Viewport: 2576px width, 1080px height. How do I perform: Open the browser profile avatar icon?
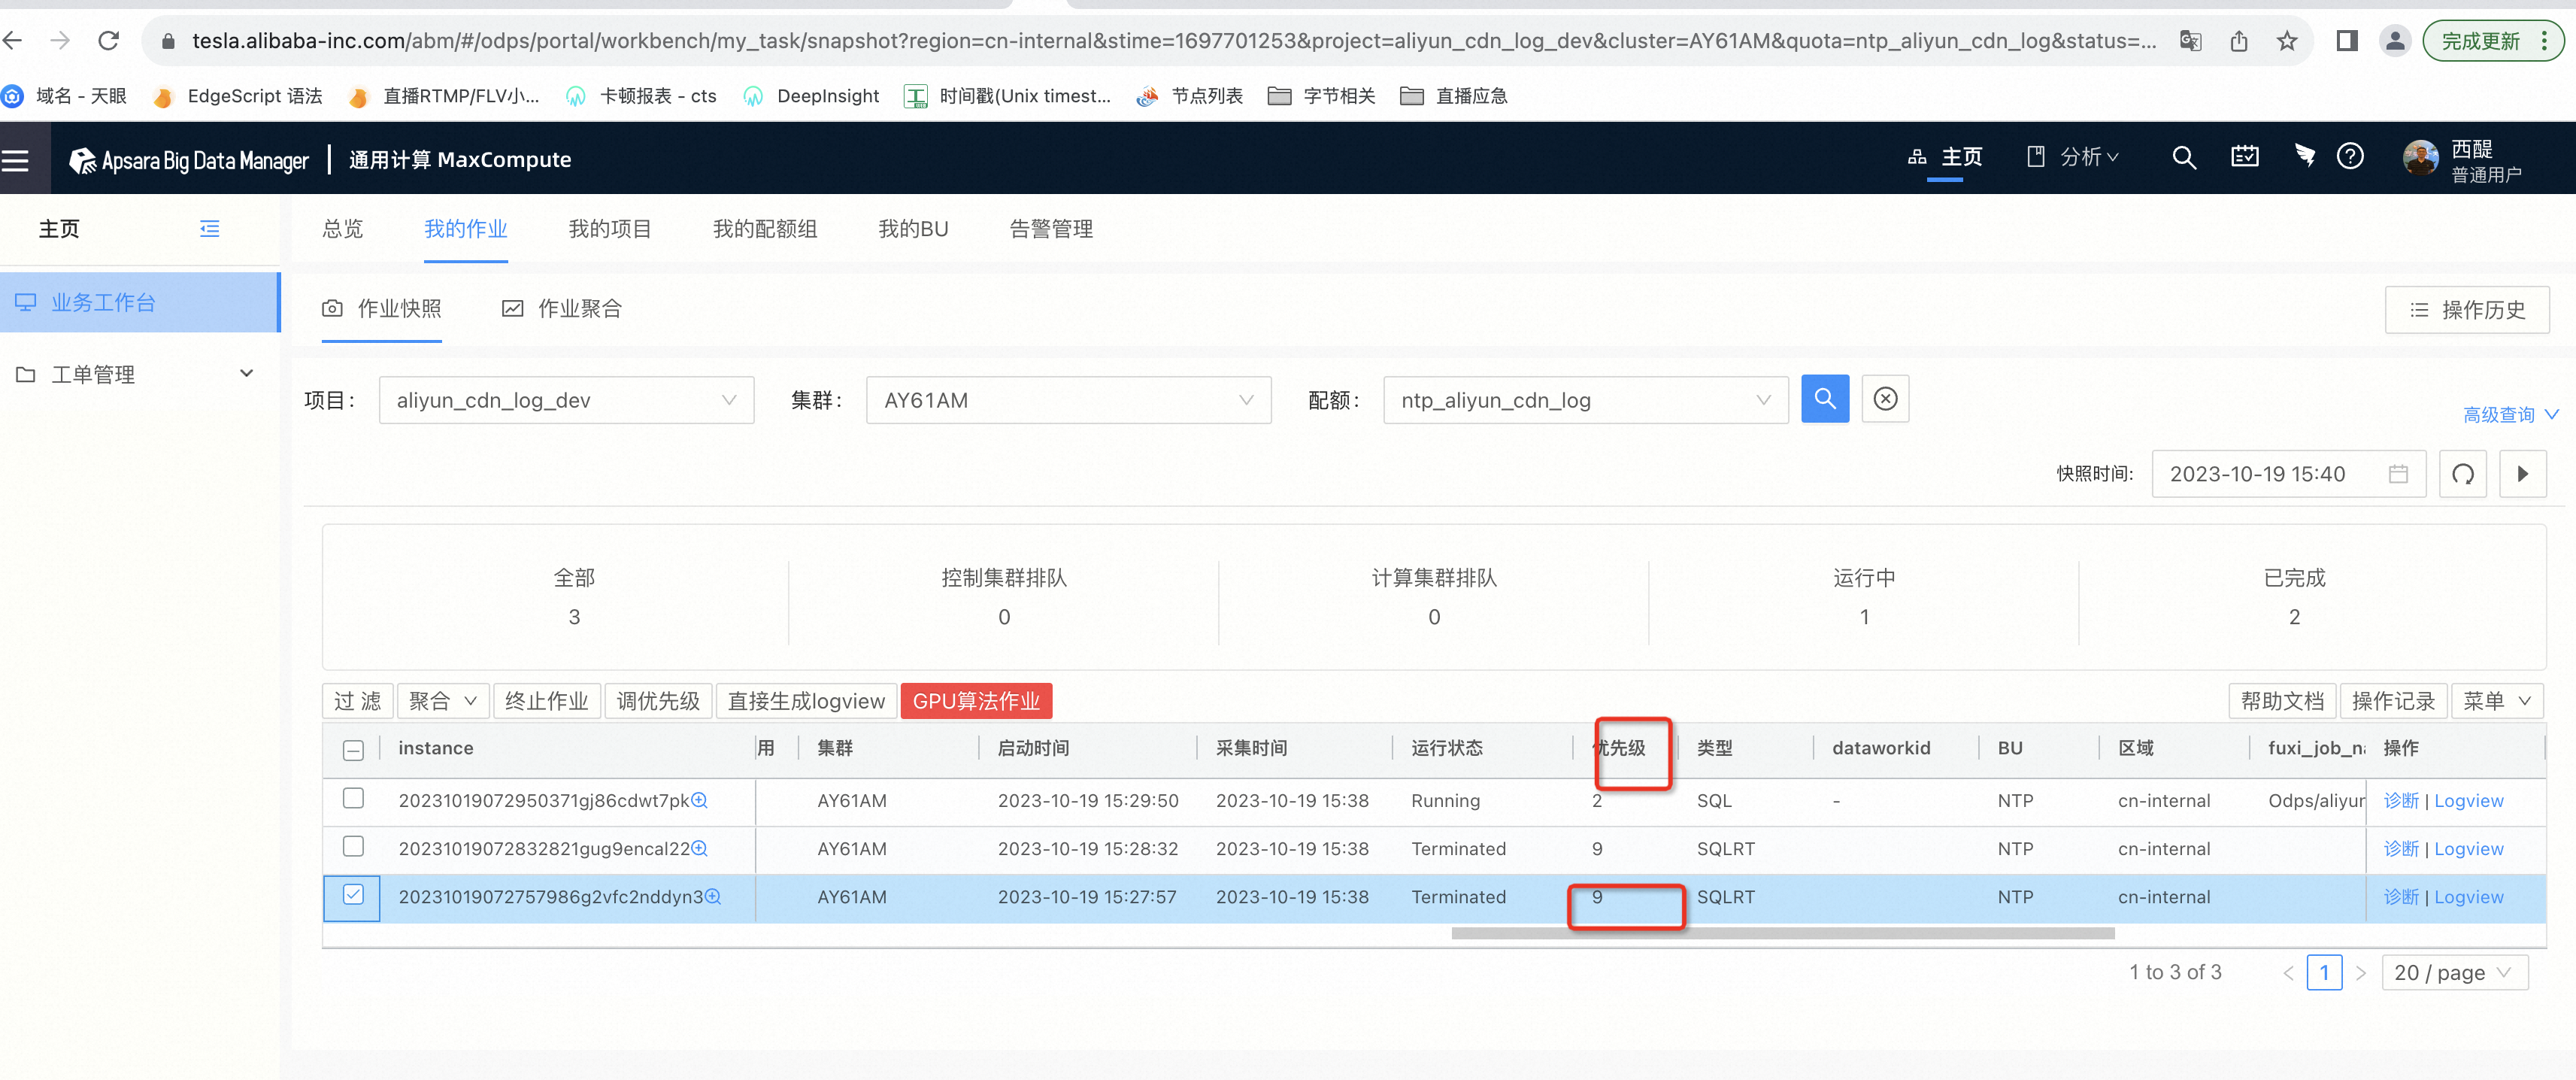[2395, 41]
